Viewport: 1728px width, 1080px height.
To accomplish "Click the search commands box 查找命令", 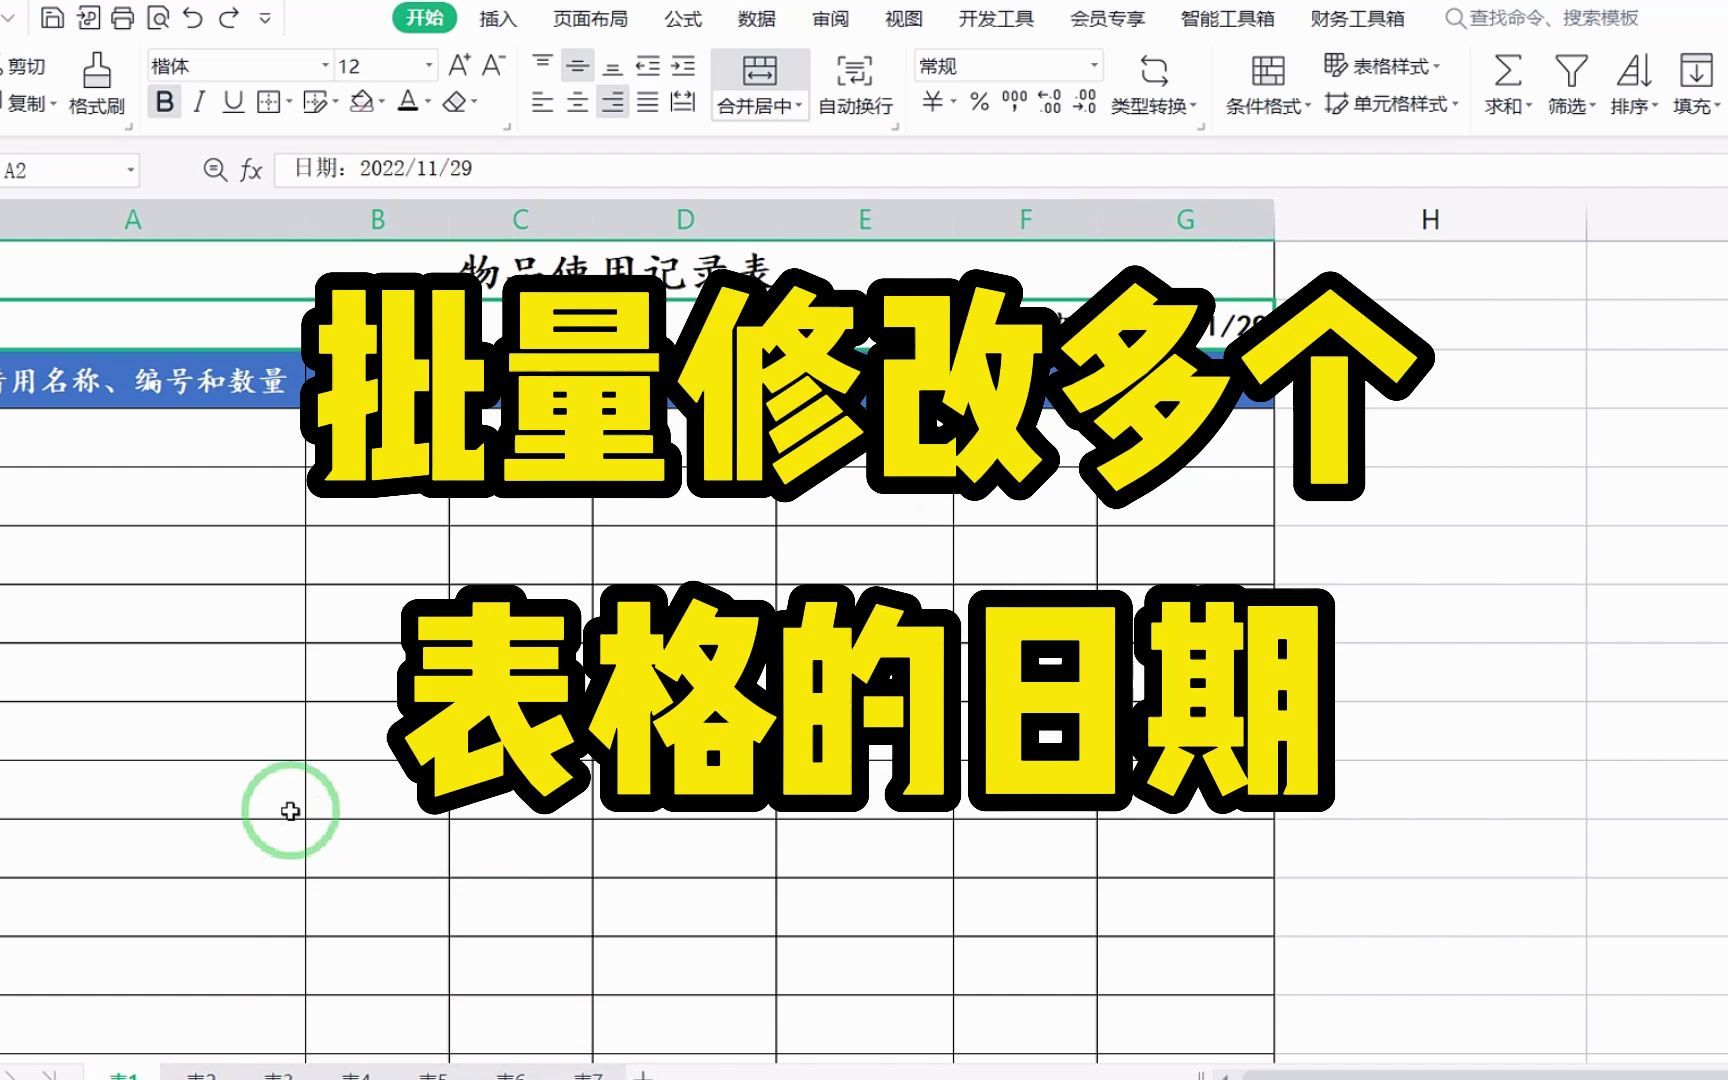I will [x=1542, y=18].
